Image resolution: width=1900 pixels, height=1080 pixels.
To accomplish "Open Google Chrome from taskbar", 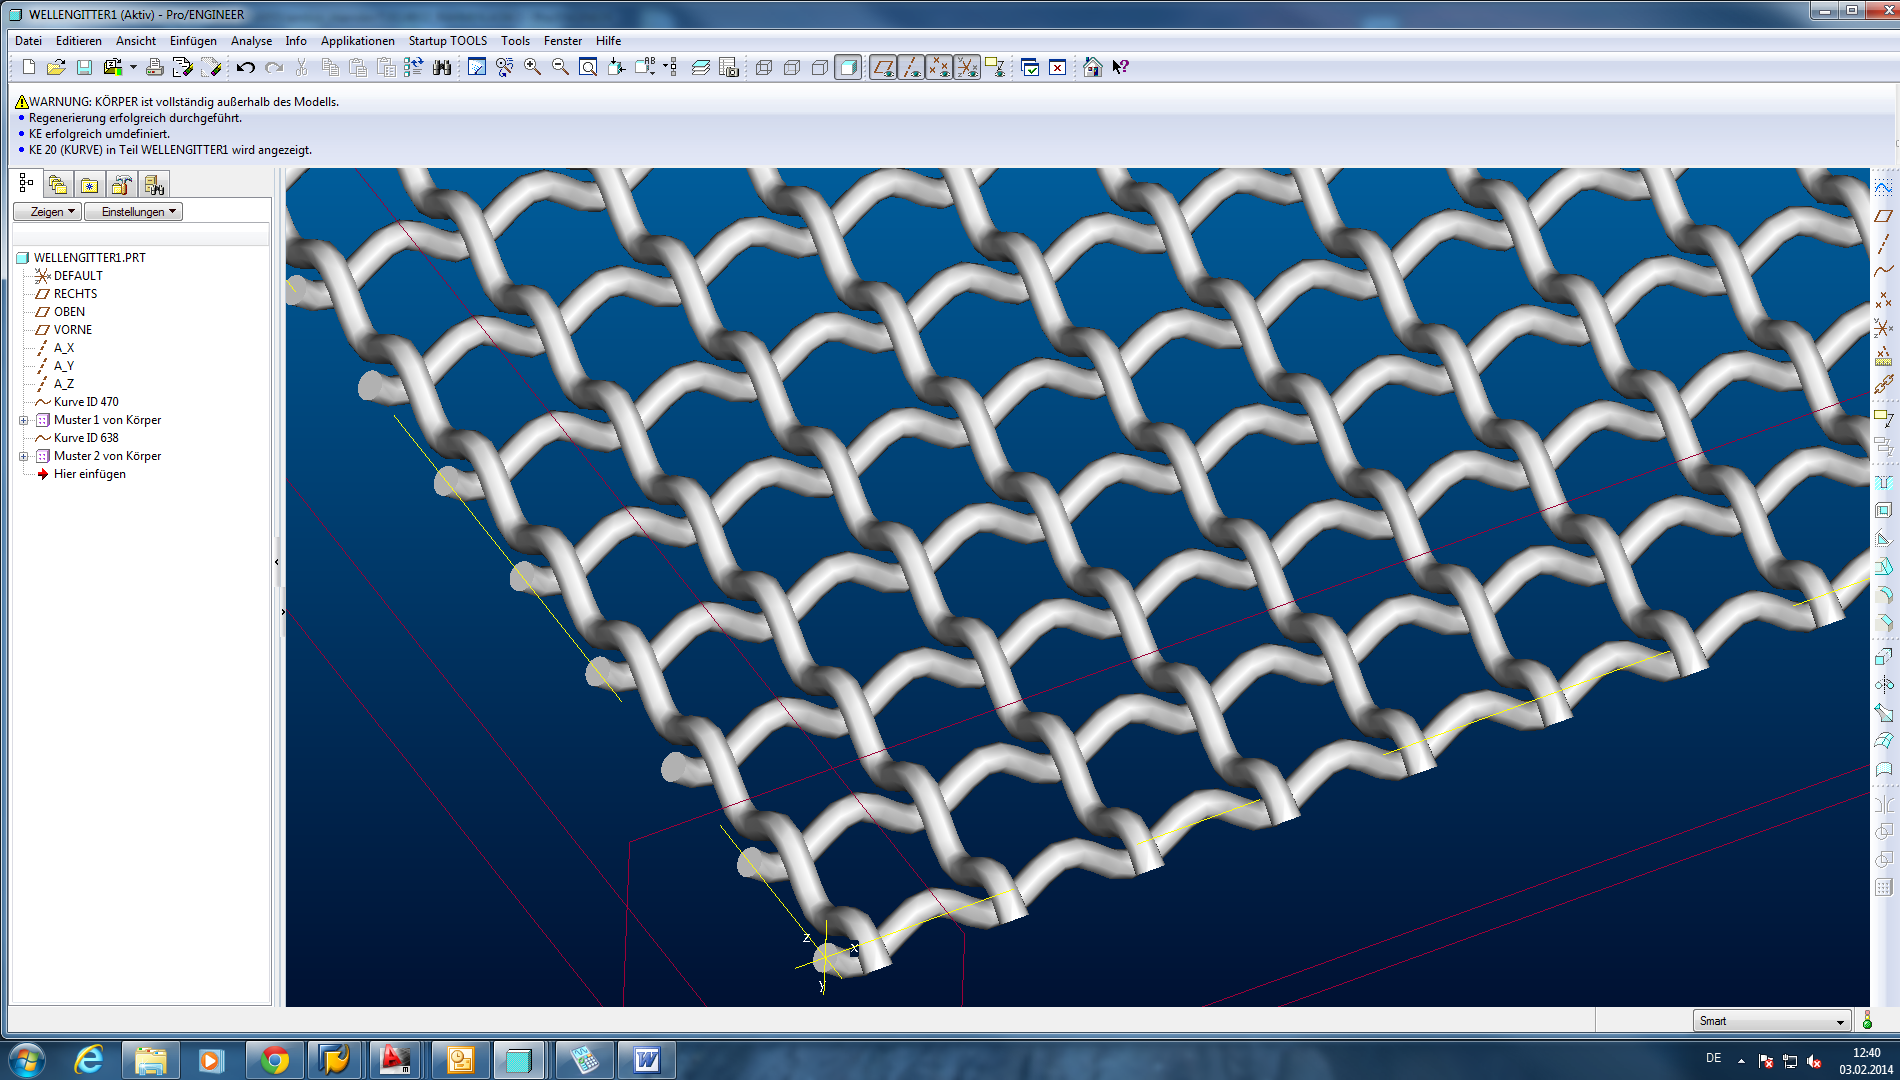I will [x=274, y=1060].
